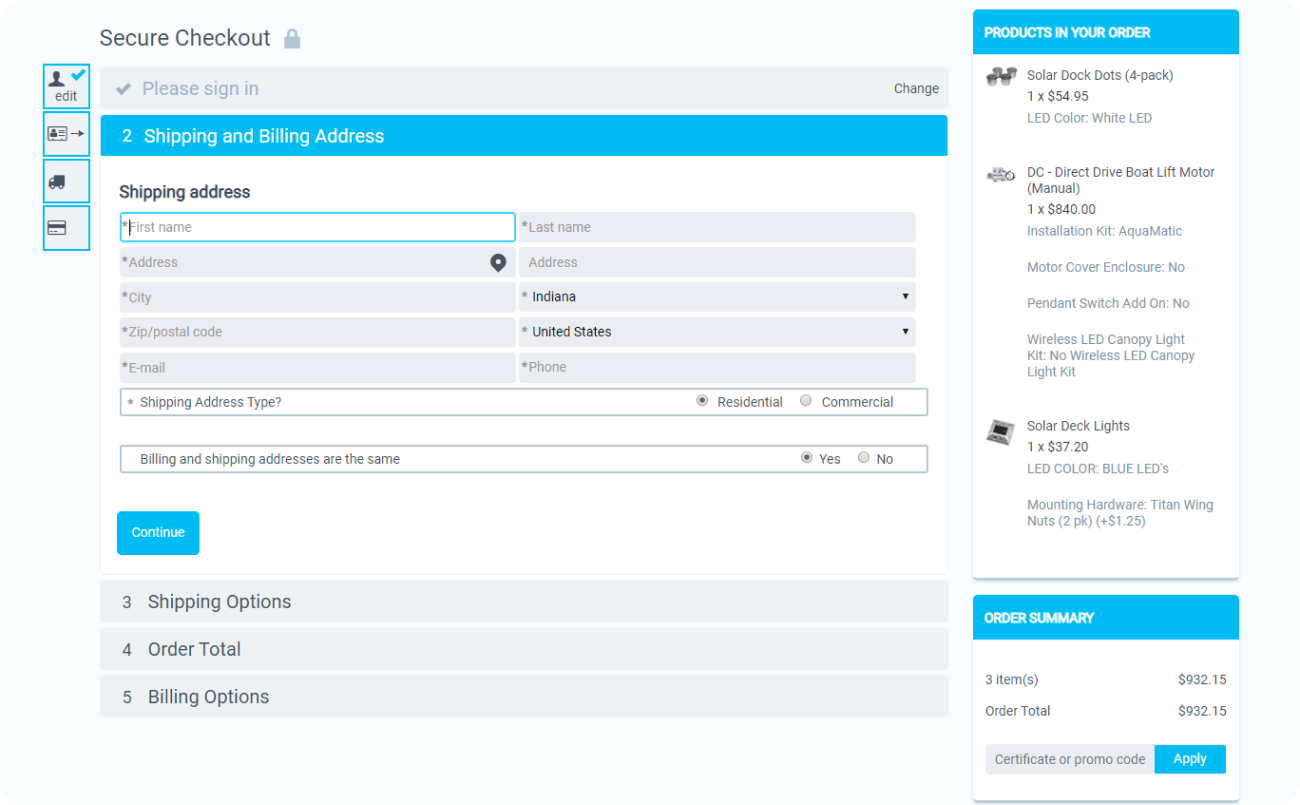Open the shipping truck step icon
The height and width of the screenshot is (805, 1300).
click(x=66, y=181)
